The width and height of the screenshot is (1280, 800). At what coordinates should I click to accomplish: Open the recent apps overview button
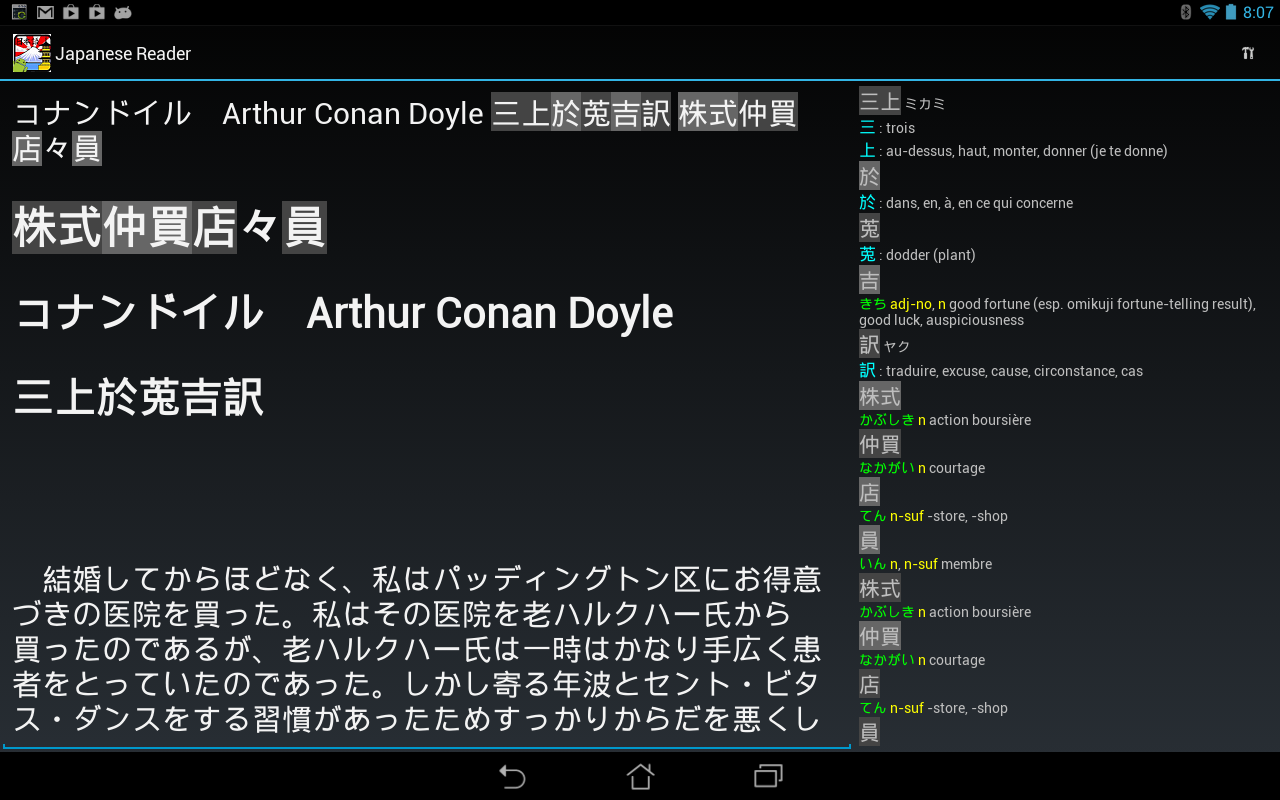[x=768, y=776]
